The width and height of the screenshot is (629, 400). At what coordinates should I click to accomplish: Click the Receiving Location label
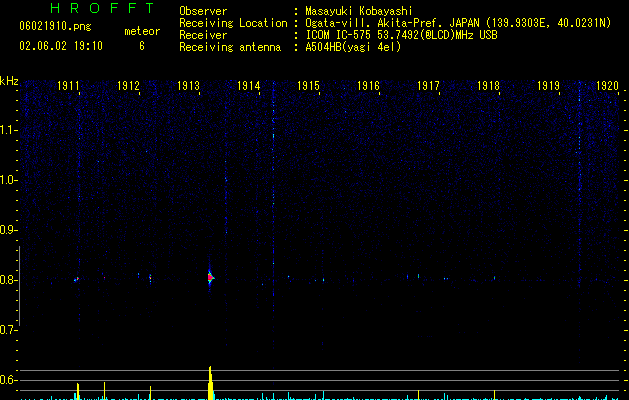[x=233, y=23]
